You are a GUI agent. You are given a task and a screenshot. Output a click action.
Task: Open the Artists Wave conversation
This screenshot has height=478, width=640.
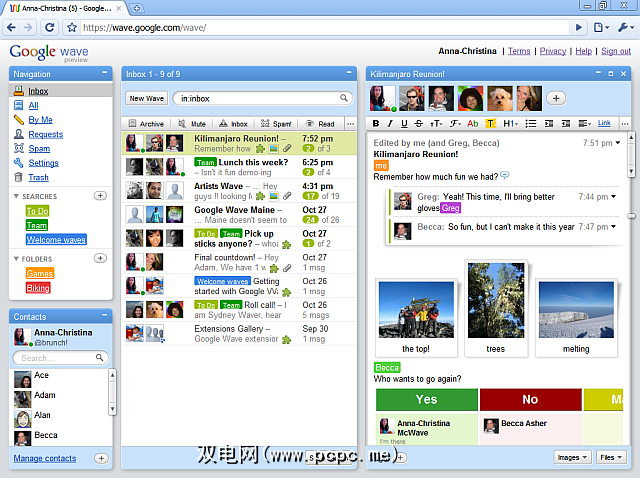[x=239, y=191]
